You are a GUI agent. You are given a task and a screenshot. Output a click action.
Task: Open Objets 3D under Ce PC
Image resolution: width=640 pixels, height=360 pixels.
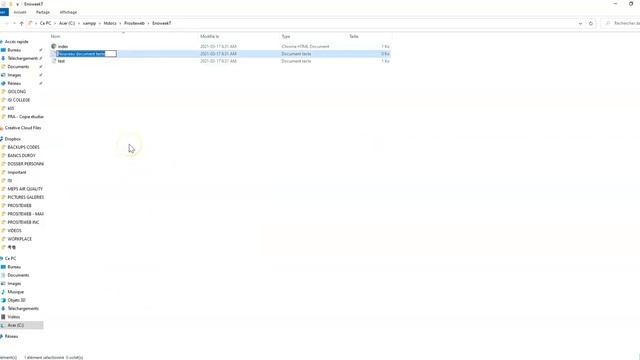[x=16, y=300]
